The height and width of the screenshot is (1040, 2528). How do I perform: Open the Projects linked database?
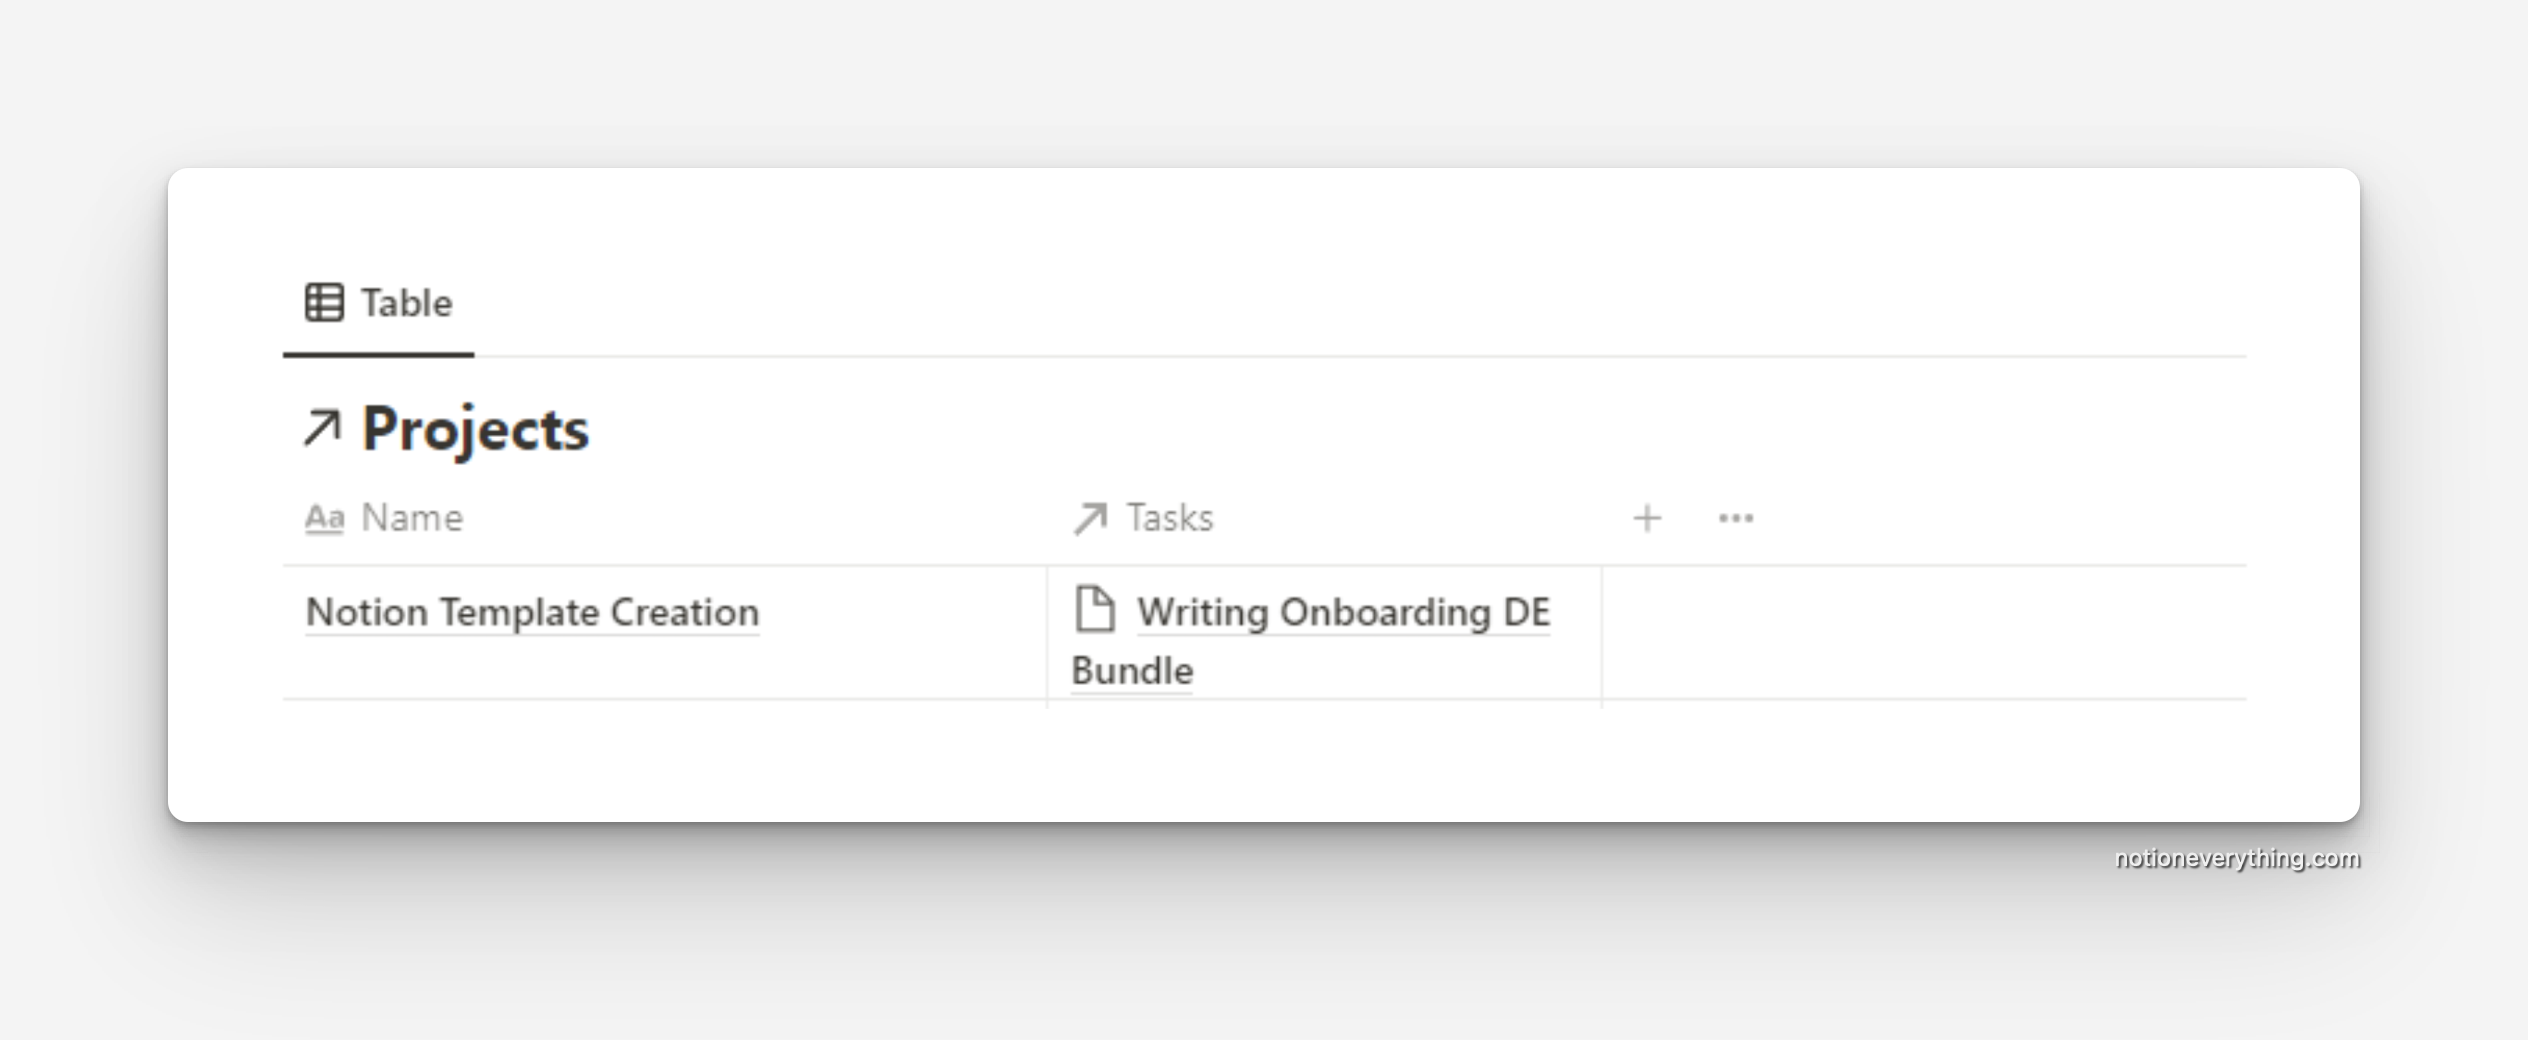475,428
